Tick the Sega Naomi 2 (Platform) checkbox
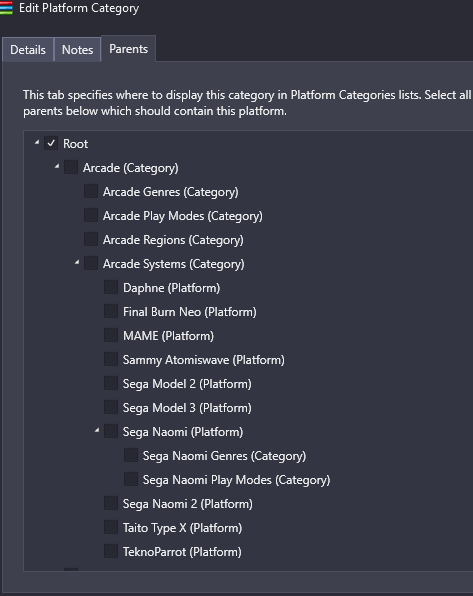 click(x=111, y=503)
